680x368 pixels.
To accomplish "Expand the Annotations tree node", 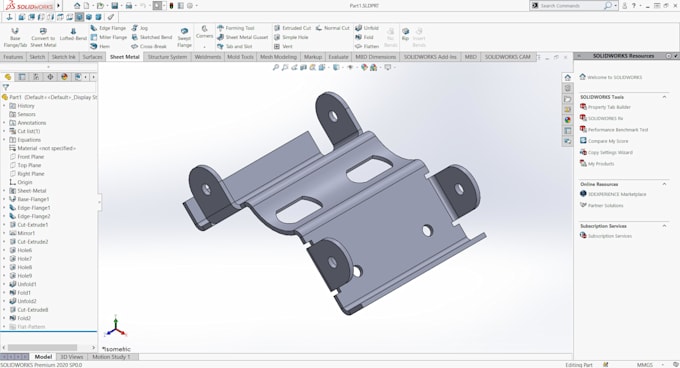I will click(5, 123).
